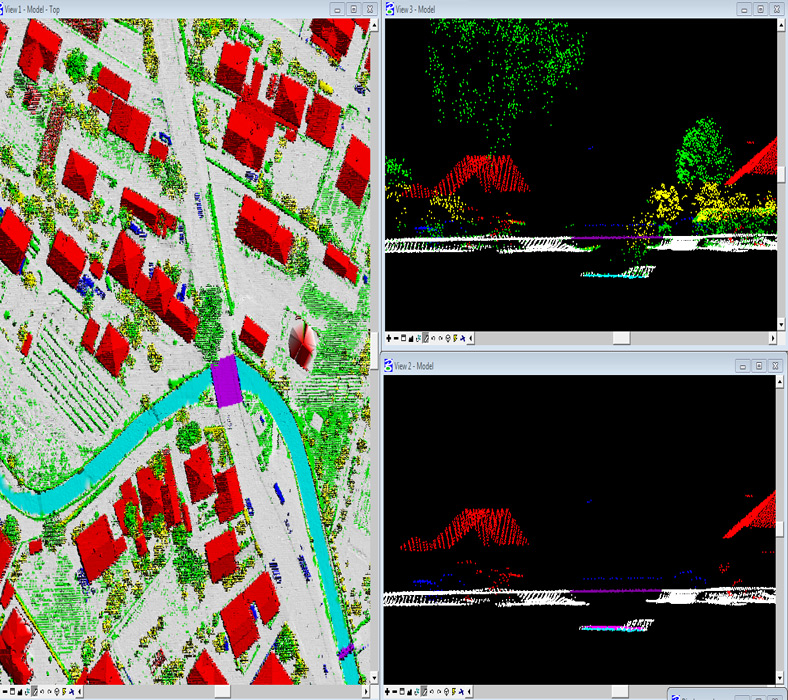Minimize the View 2 - Model window
This screenshot has height=700, width=788.
(741, 366)
